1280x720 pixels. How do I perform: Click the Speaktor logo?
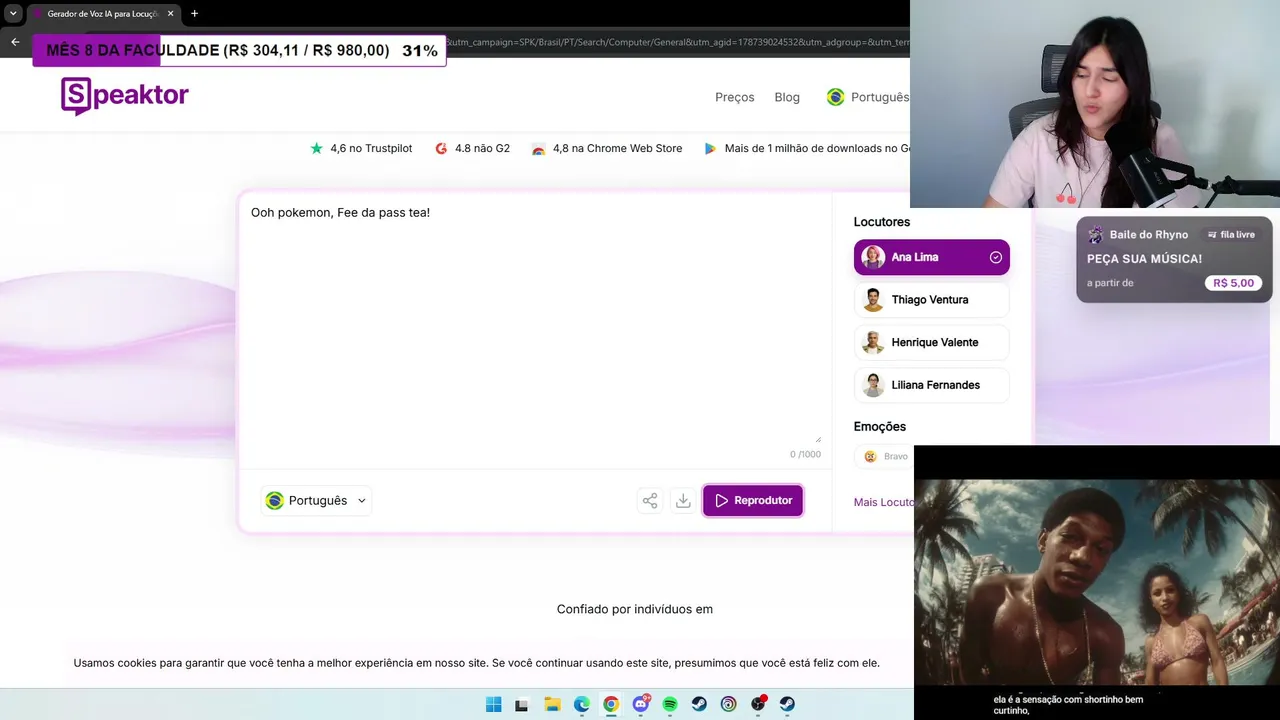pyautogui.click(x=125, y=96)
